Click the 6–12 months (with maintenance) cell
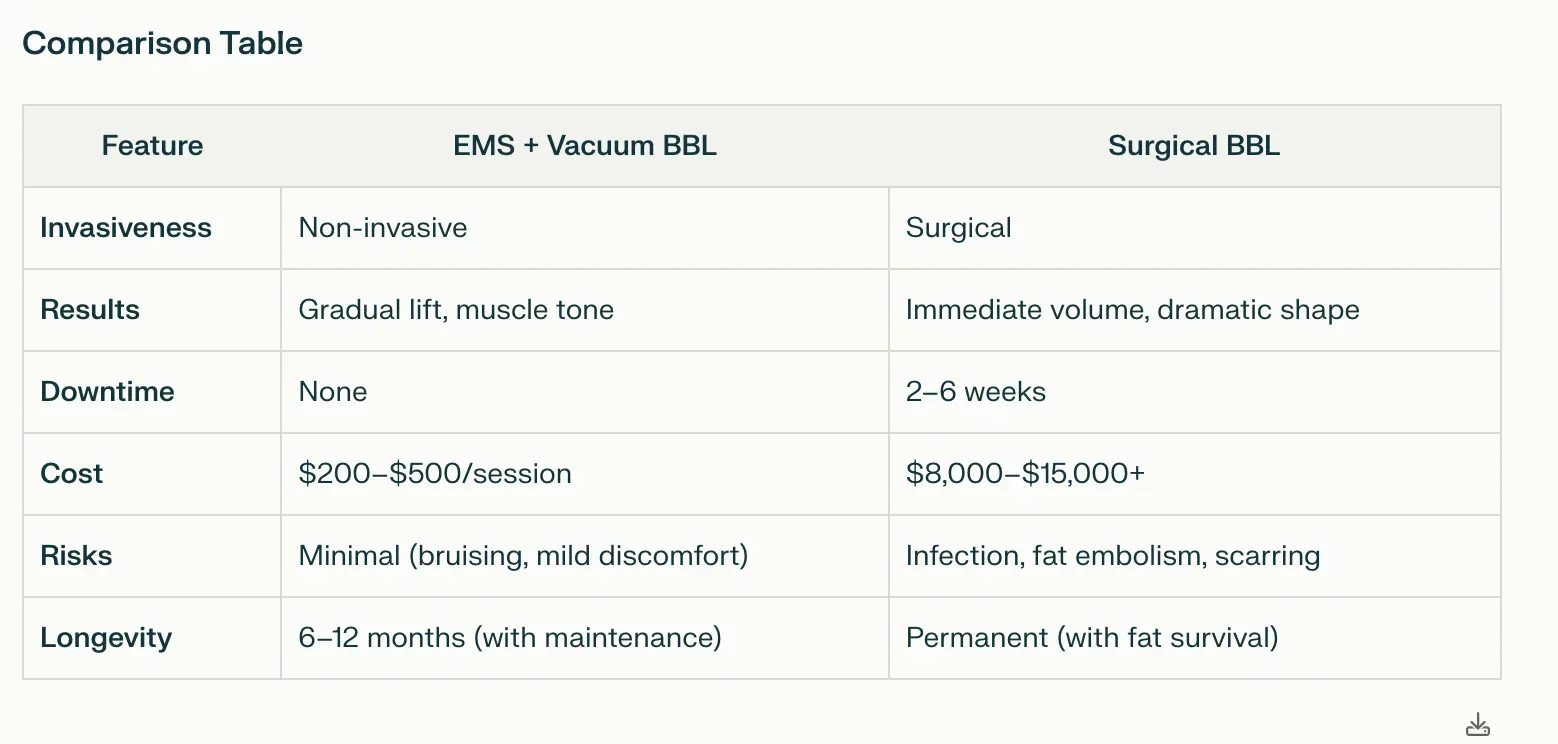 tap(585, 638)
